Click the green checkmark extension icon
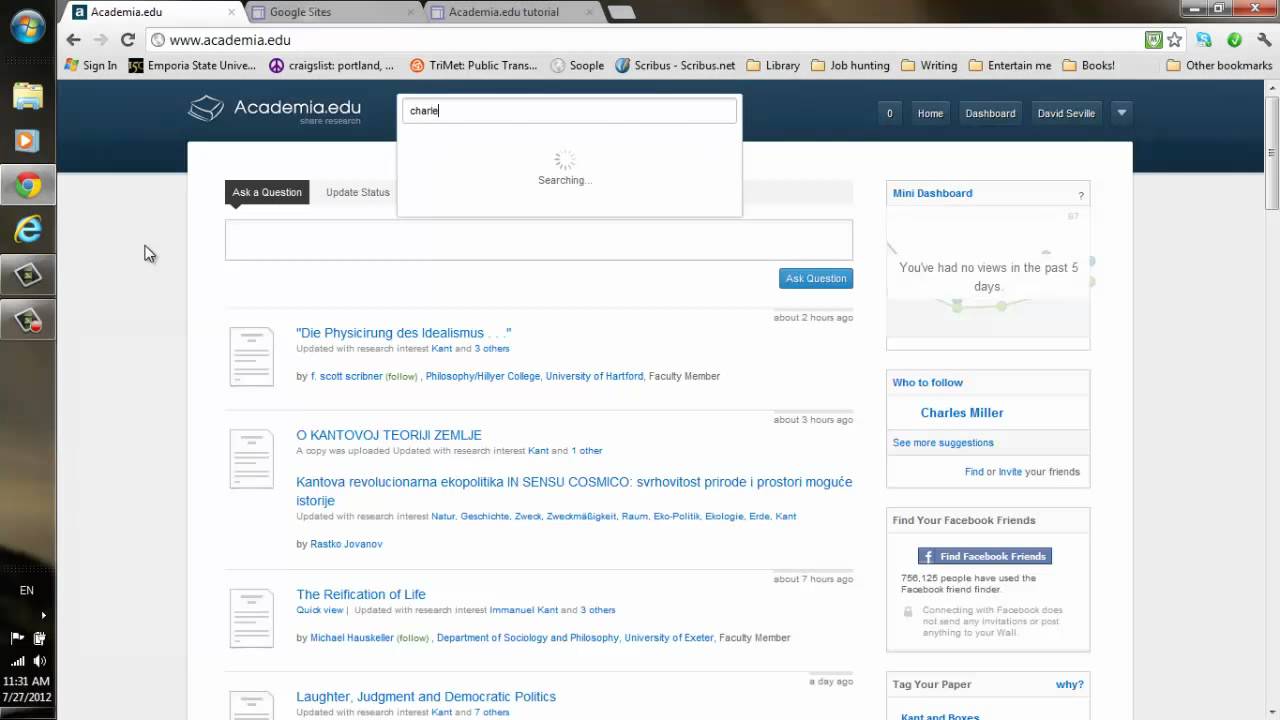The image size is (1280, 720). point(1234,40)
